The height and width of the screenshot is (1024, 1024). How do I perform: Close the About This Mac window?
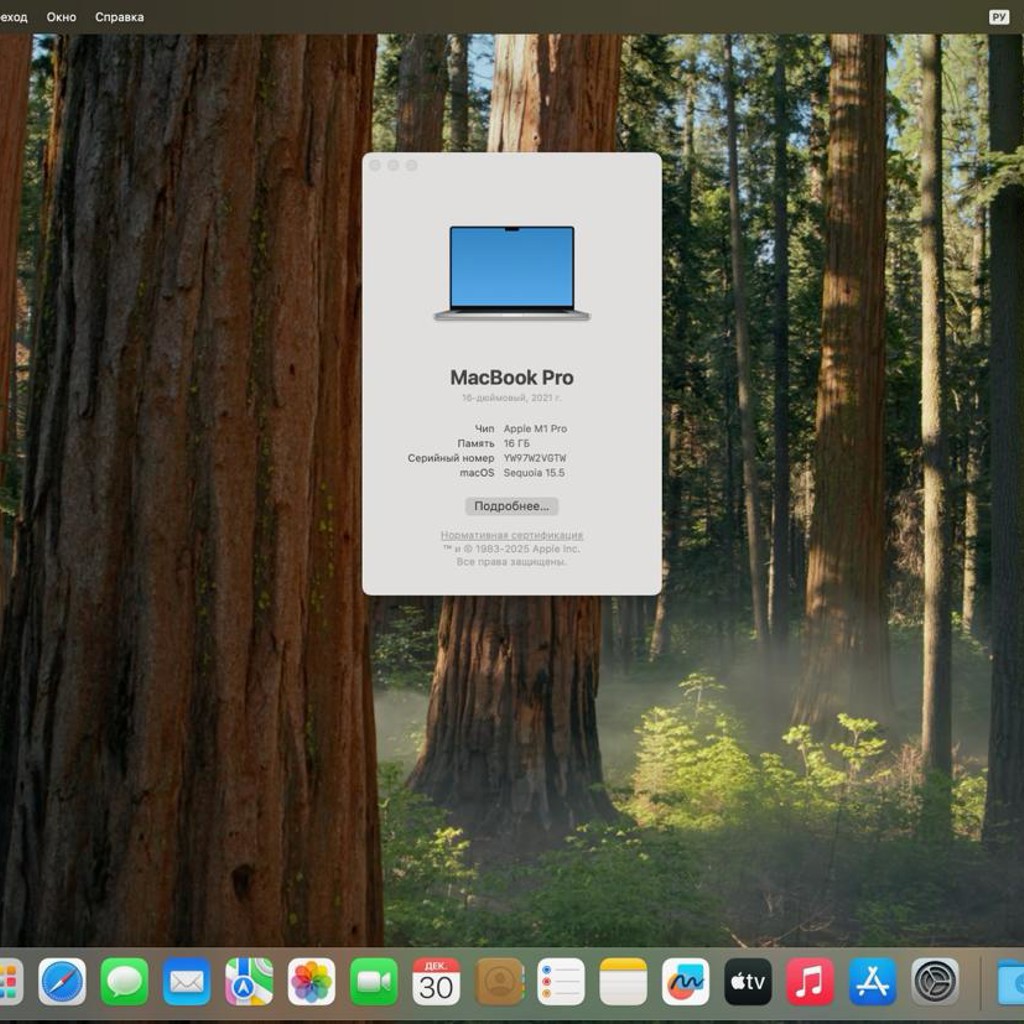pyautogui.click(x=375, y=165)
